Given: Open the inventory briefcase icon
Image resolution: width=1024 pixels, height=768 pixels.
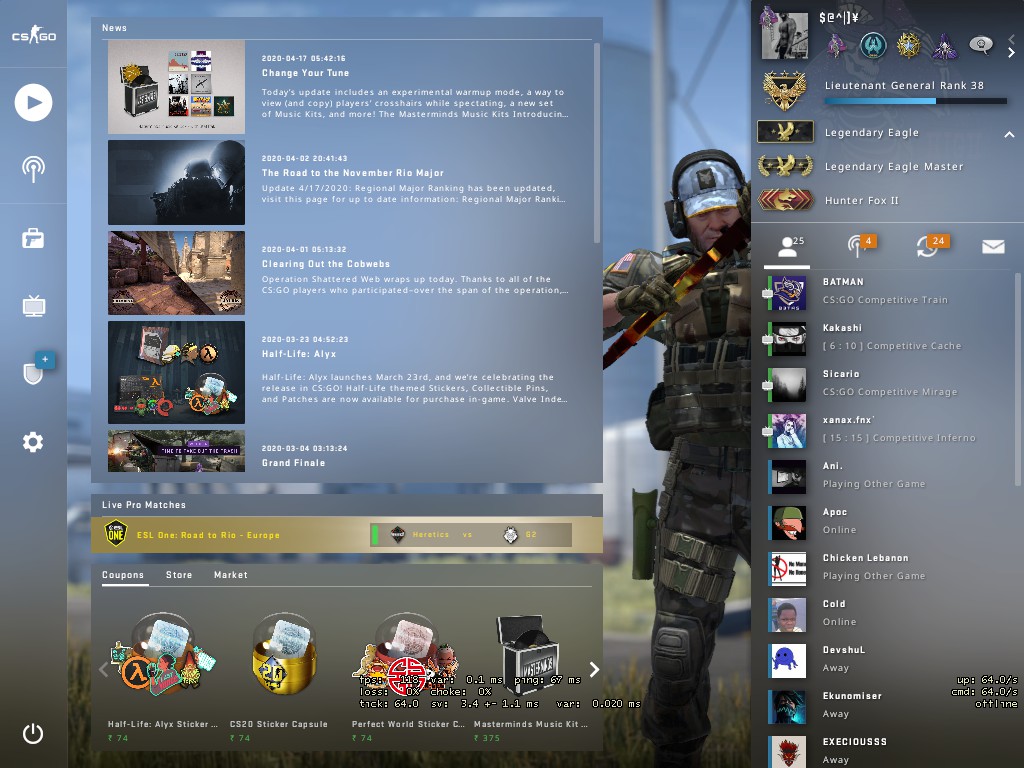Looking at the screenshot, I should pos(33,238).
